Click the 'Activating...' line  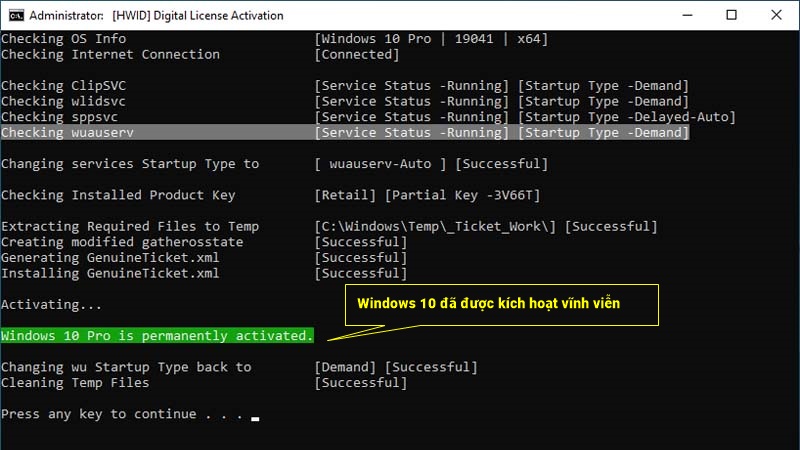click(52, 305)
